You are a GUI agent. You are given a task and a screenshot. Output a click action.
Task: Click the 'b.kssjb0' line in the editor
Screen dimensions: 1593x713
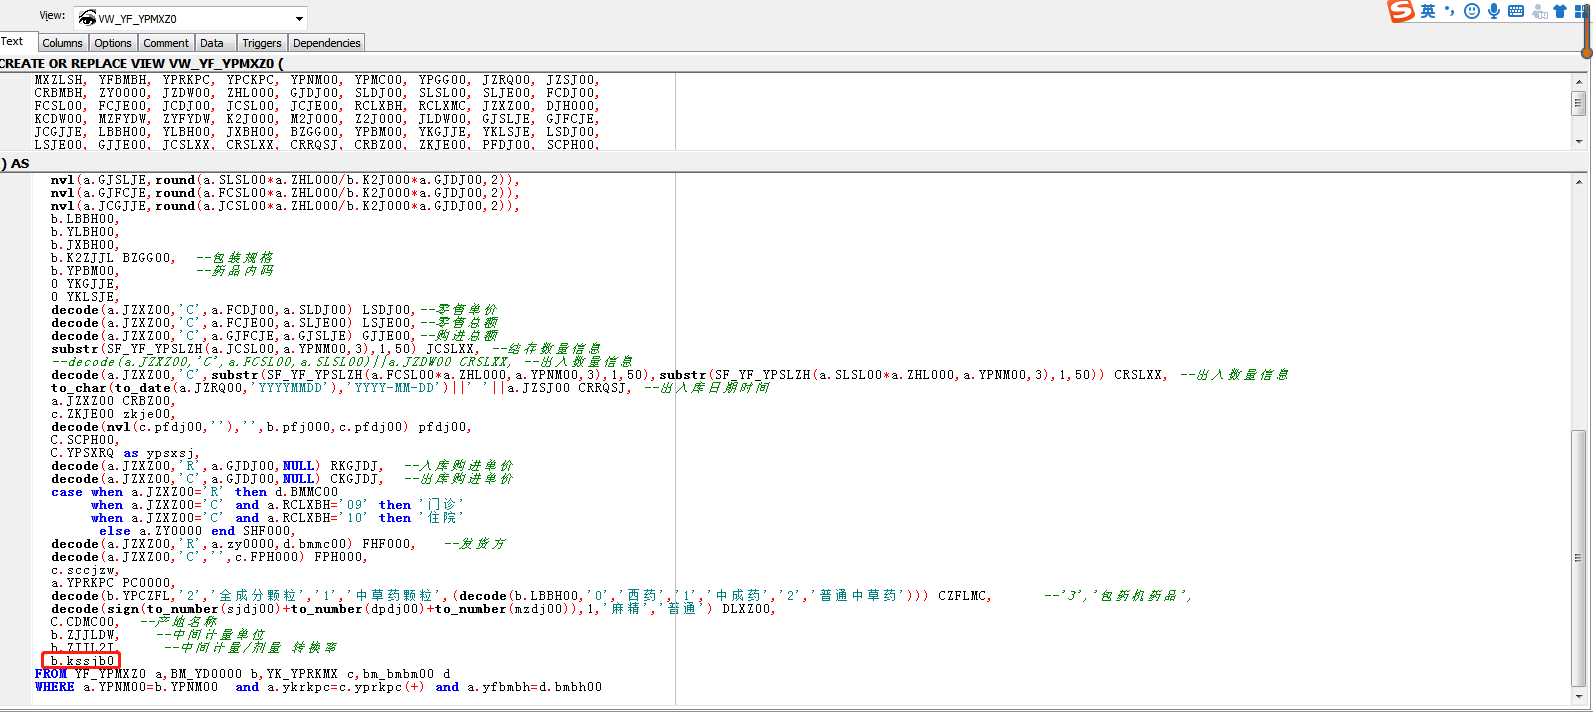point(83,661)
